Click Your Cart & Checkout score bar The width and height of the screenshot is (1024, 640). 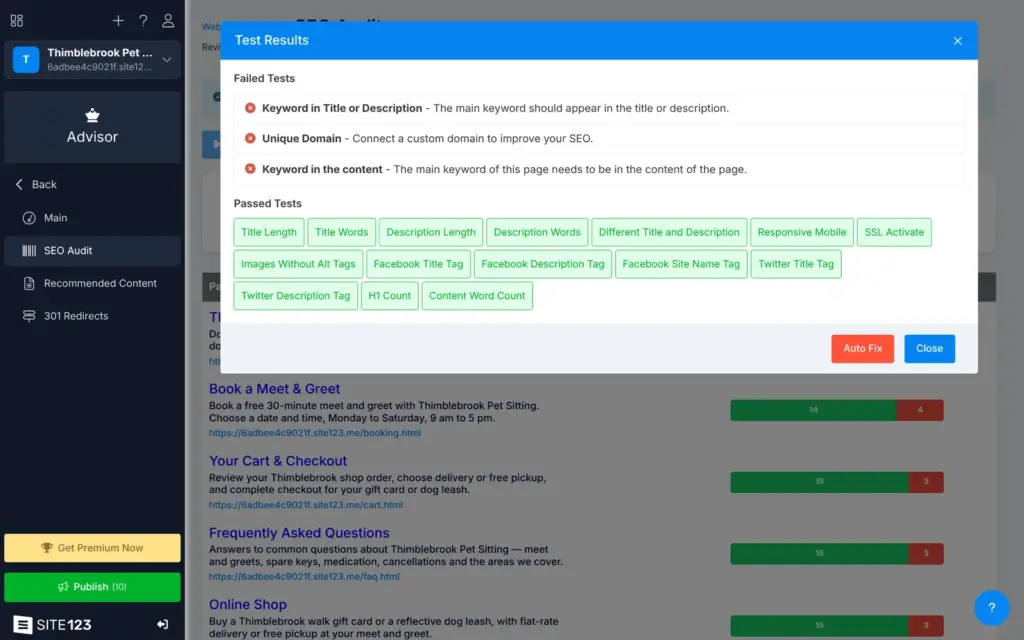click(837, 482)
